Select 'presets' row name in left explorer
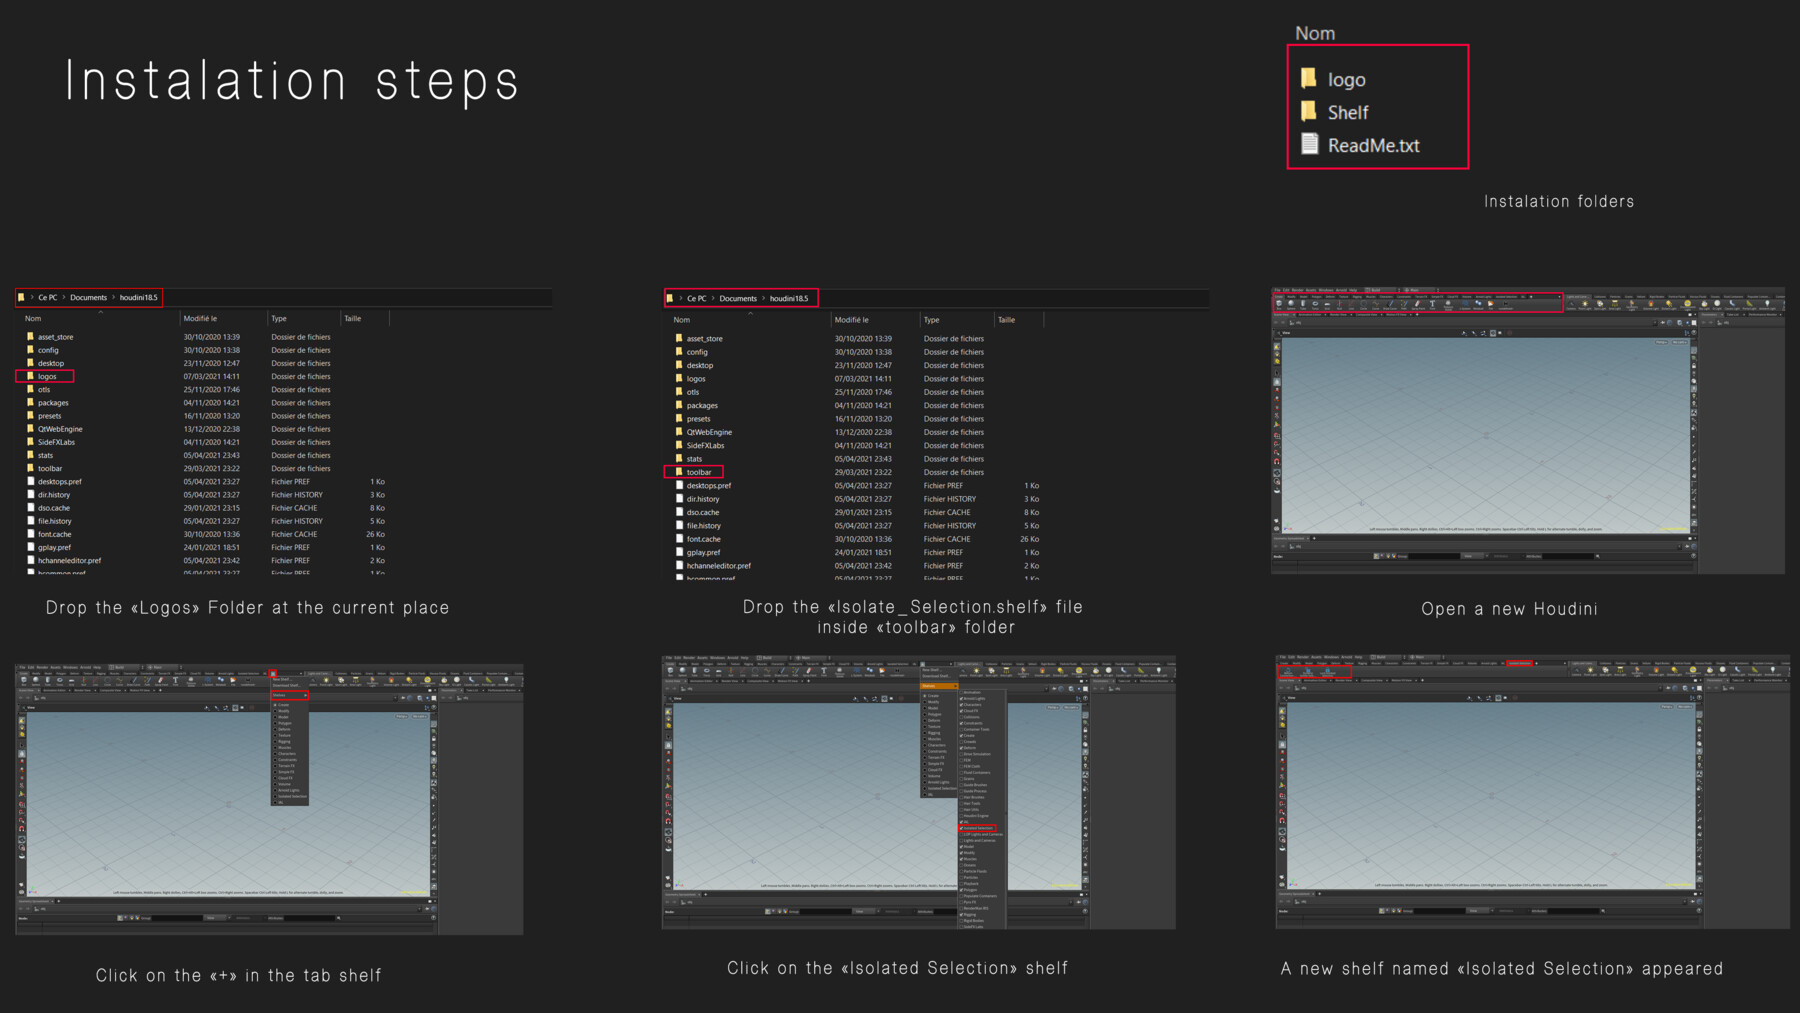Screen dimensions: 1800x1013 tap(50, 415)
